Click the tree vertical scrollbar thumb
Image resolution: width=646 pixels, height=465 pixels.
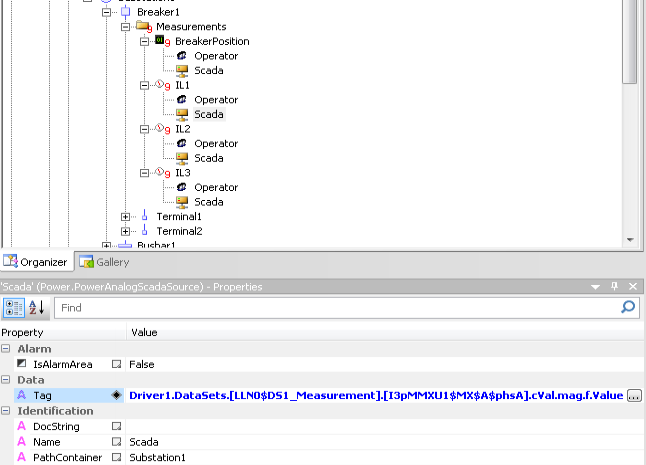[x=630, y=41]
